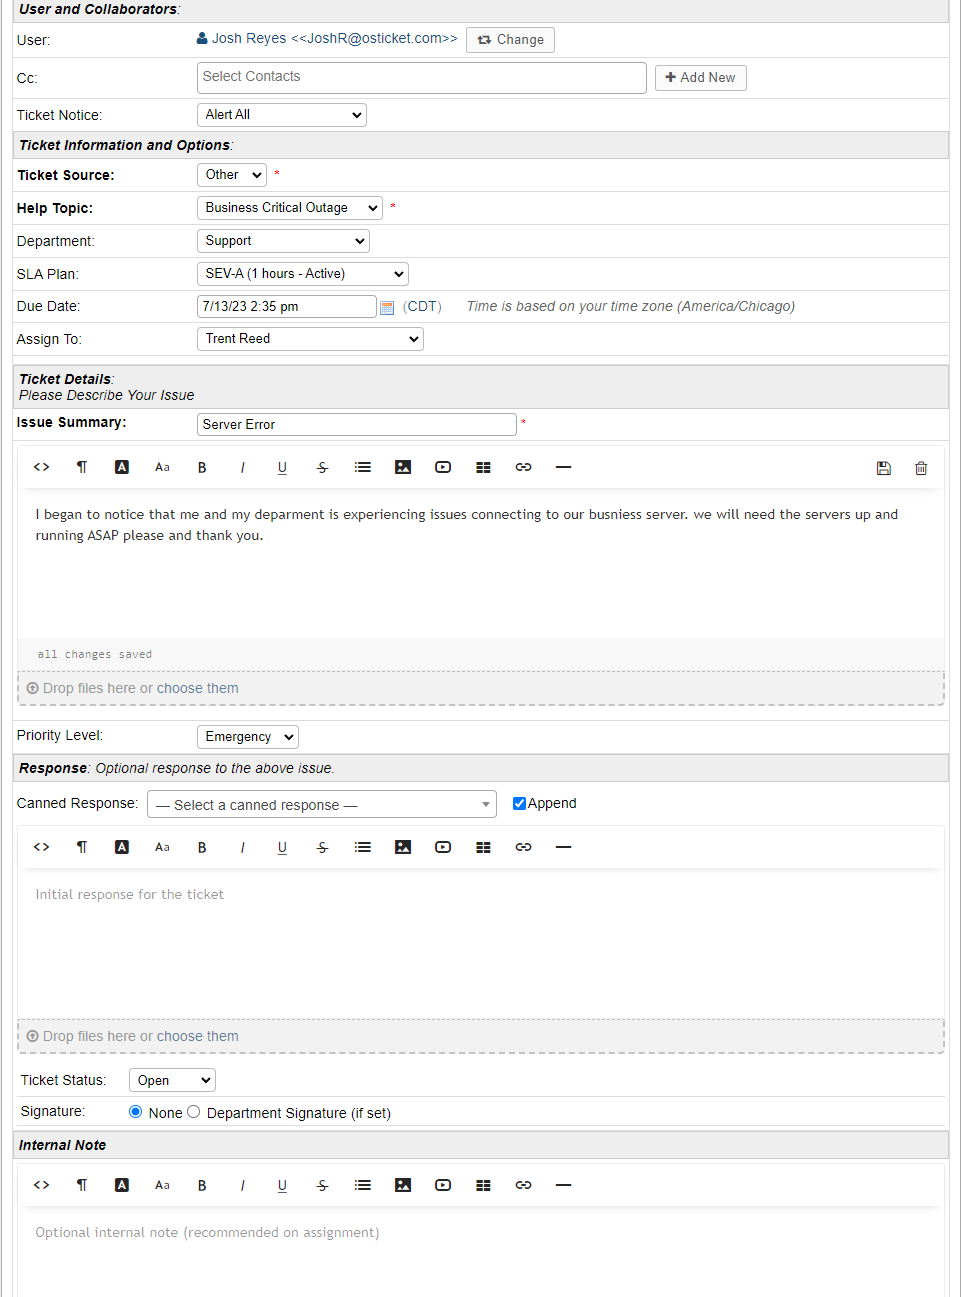
Task: Uncheck the Append checkbox
Action: tap(519, 802)
